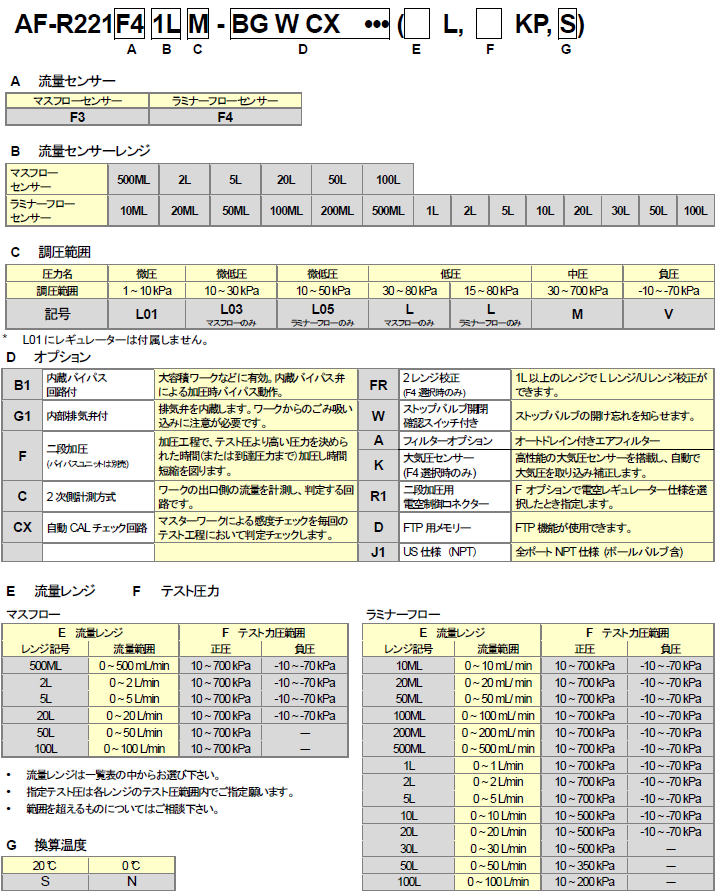Click the 'G1' option code cell
Viewport: 720px width, 896px height.
[22, 415]
